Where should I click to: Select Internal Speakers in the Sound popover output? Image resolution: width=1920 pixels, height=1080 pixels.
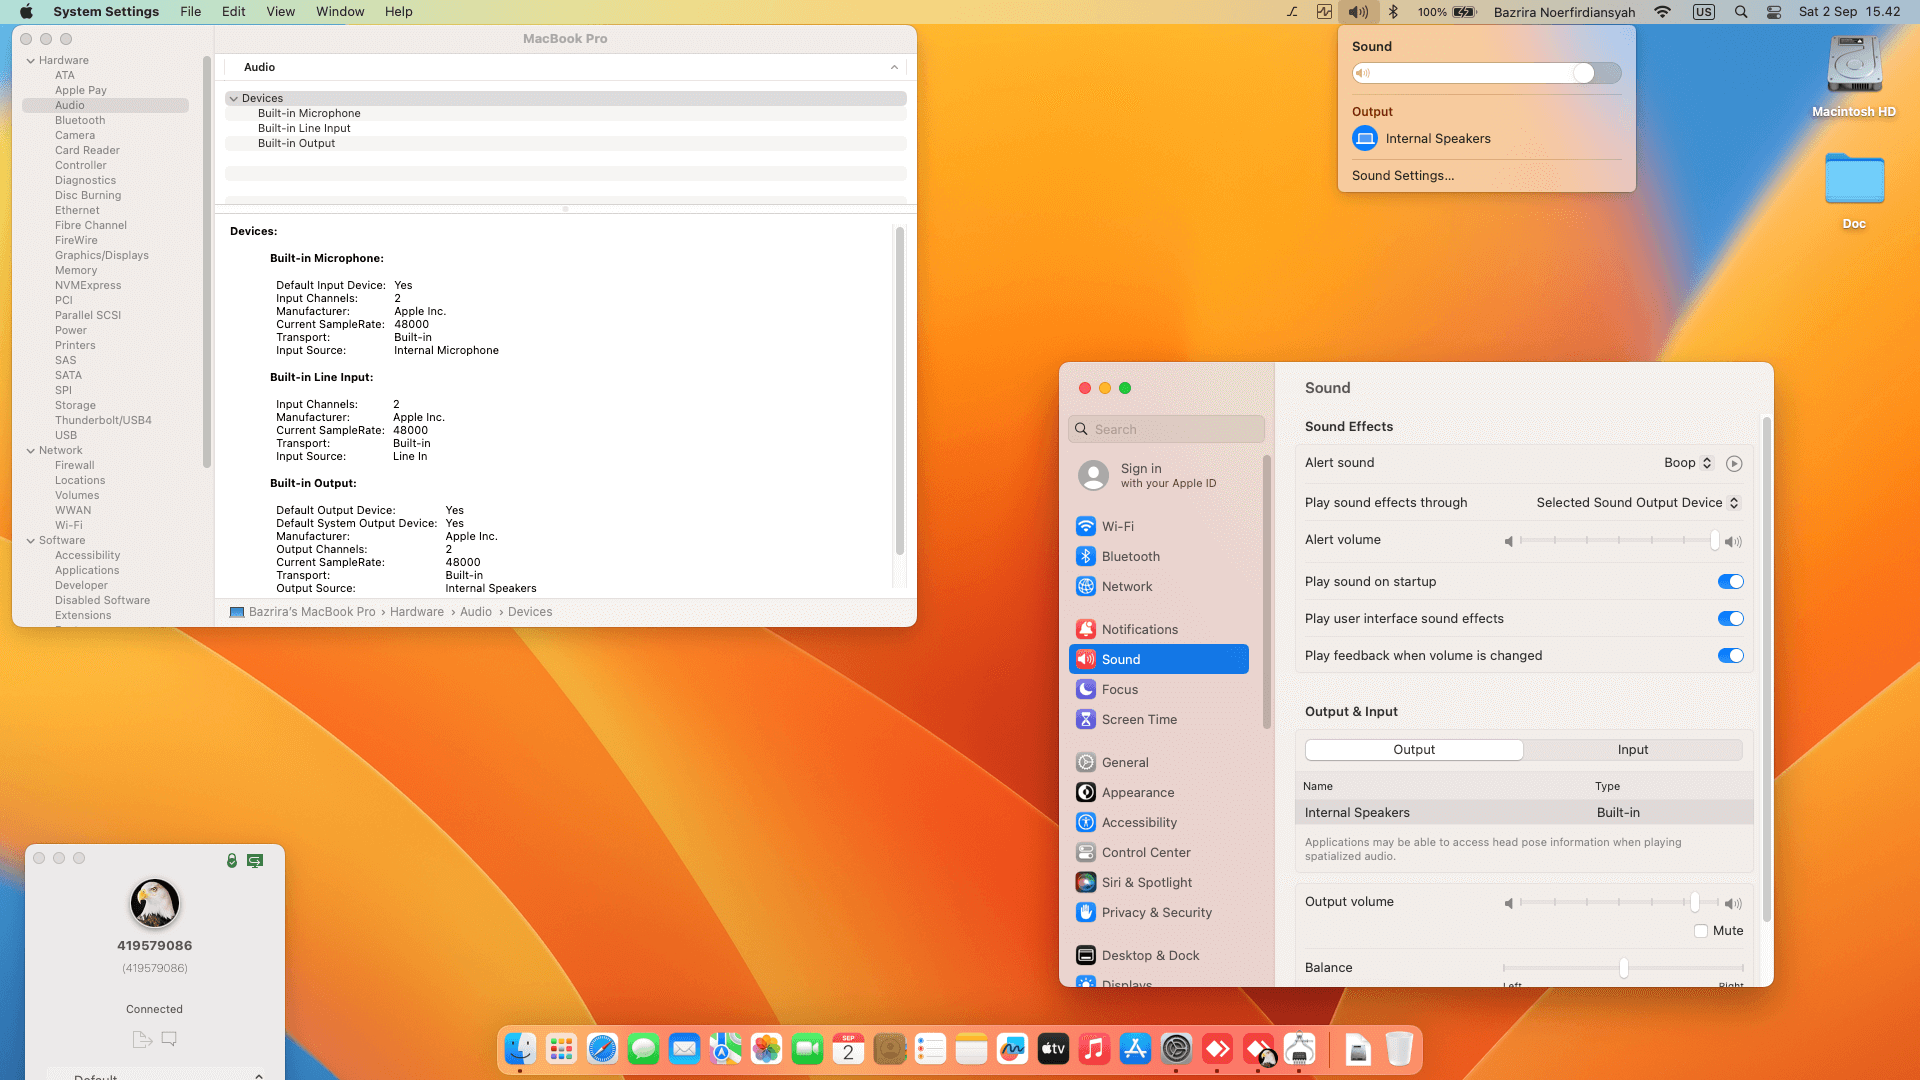click(1421, 139)
